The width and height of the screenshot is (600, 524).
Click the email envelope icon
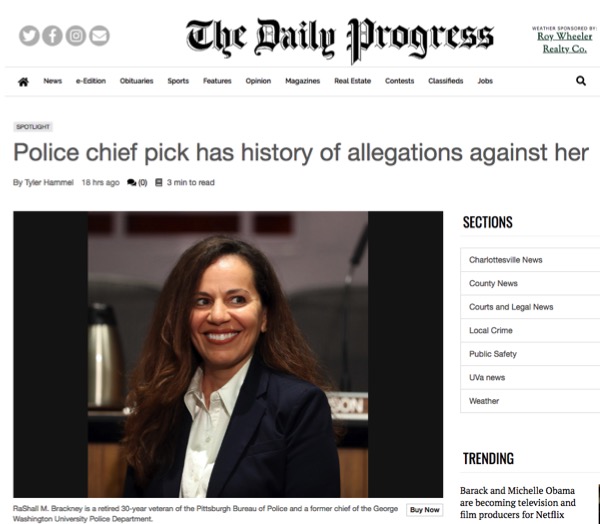coord(99,36)
